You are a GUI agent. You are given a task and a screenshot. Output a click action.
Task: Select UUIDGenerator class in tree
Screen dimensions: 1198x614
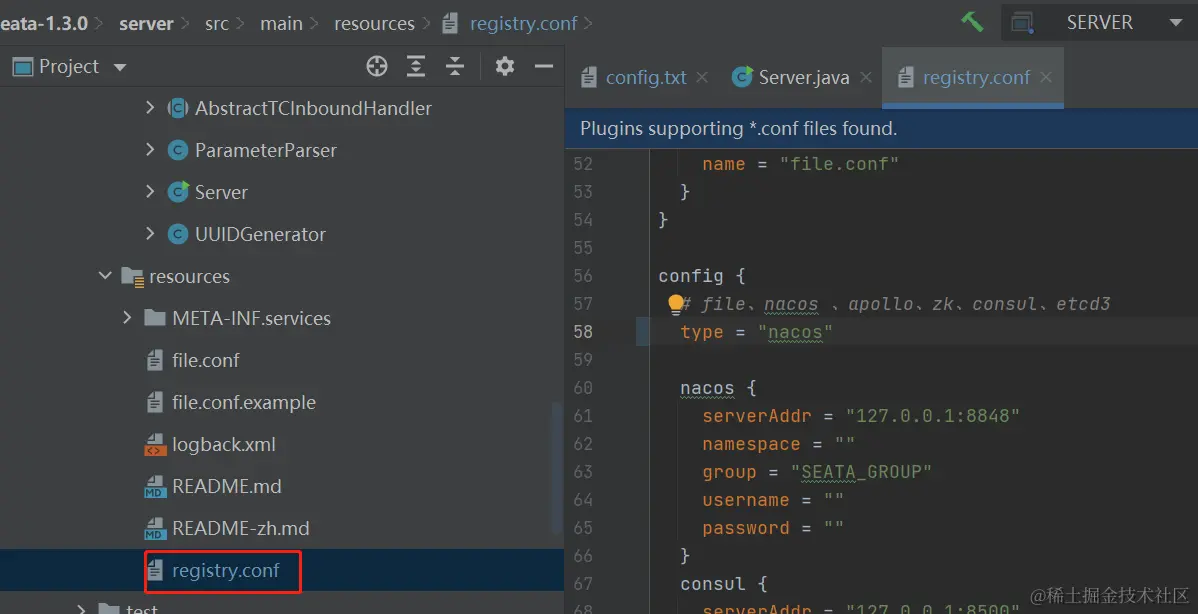pos(260,234)
